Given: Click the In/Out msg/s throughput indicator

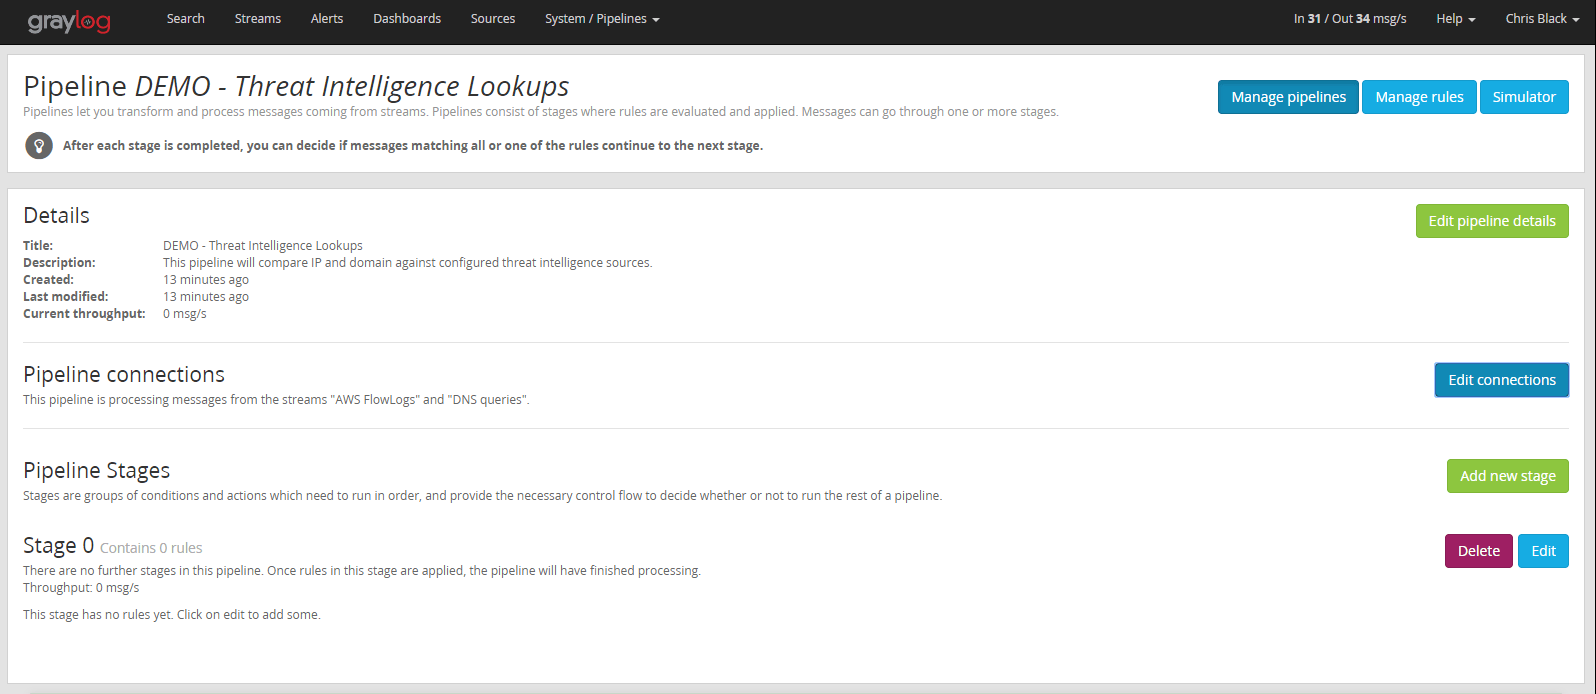Looking at the screenshot, I should (1349, 19).
